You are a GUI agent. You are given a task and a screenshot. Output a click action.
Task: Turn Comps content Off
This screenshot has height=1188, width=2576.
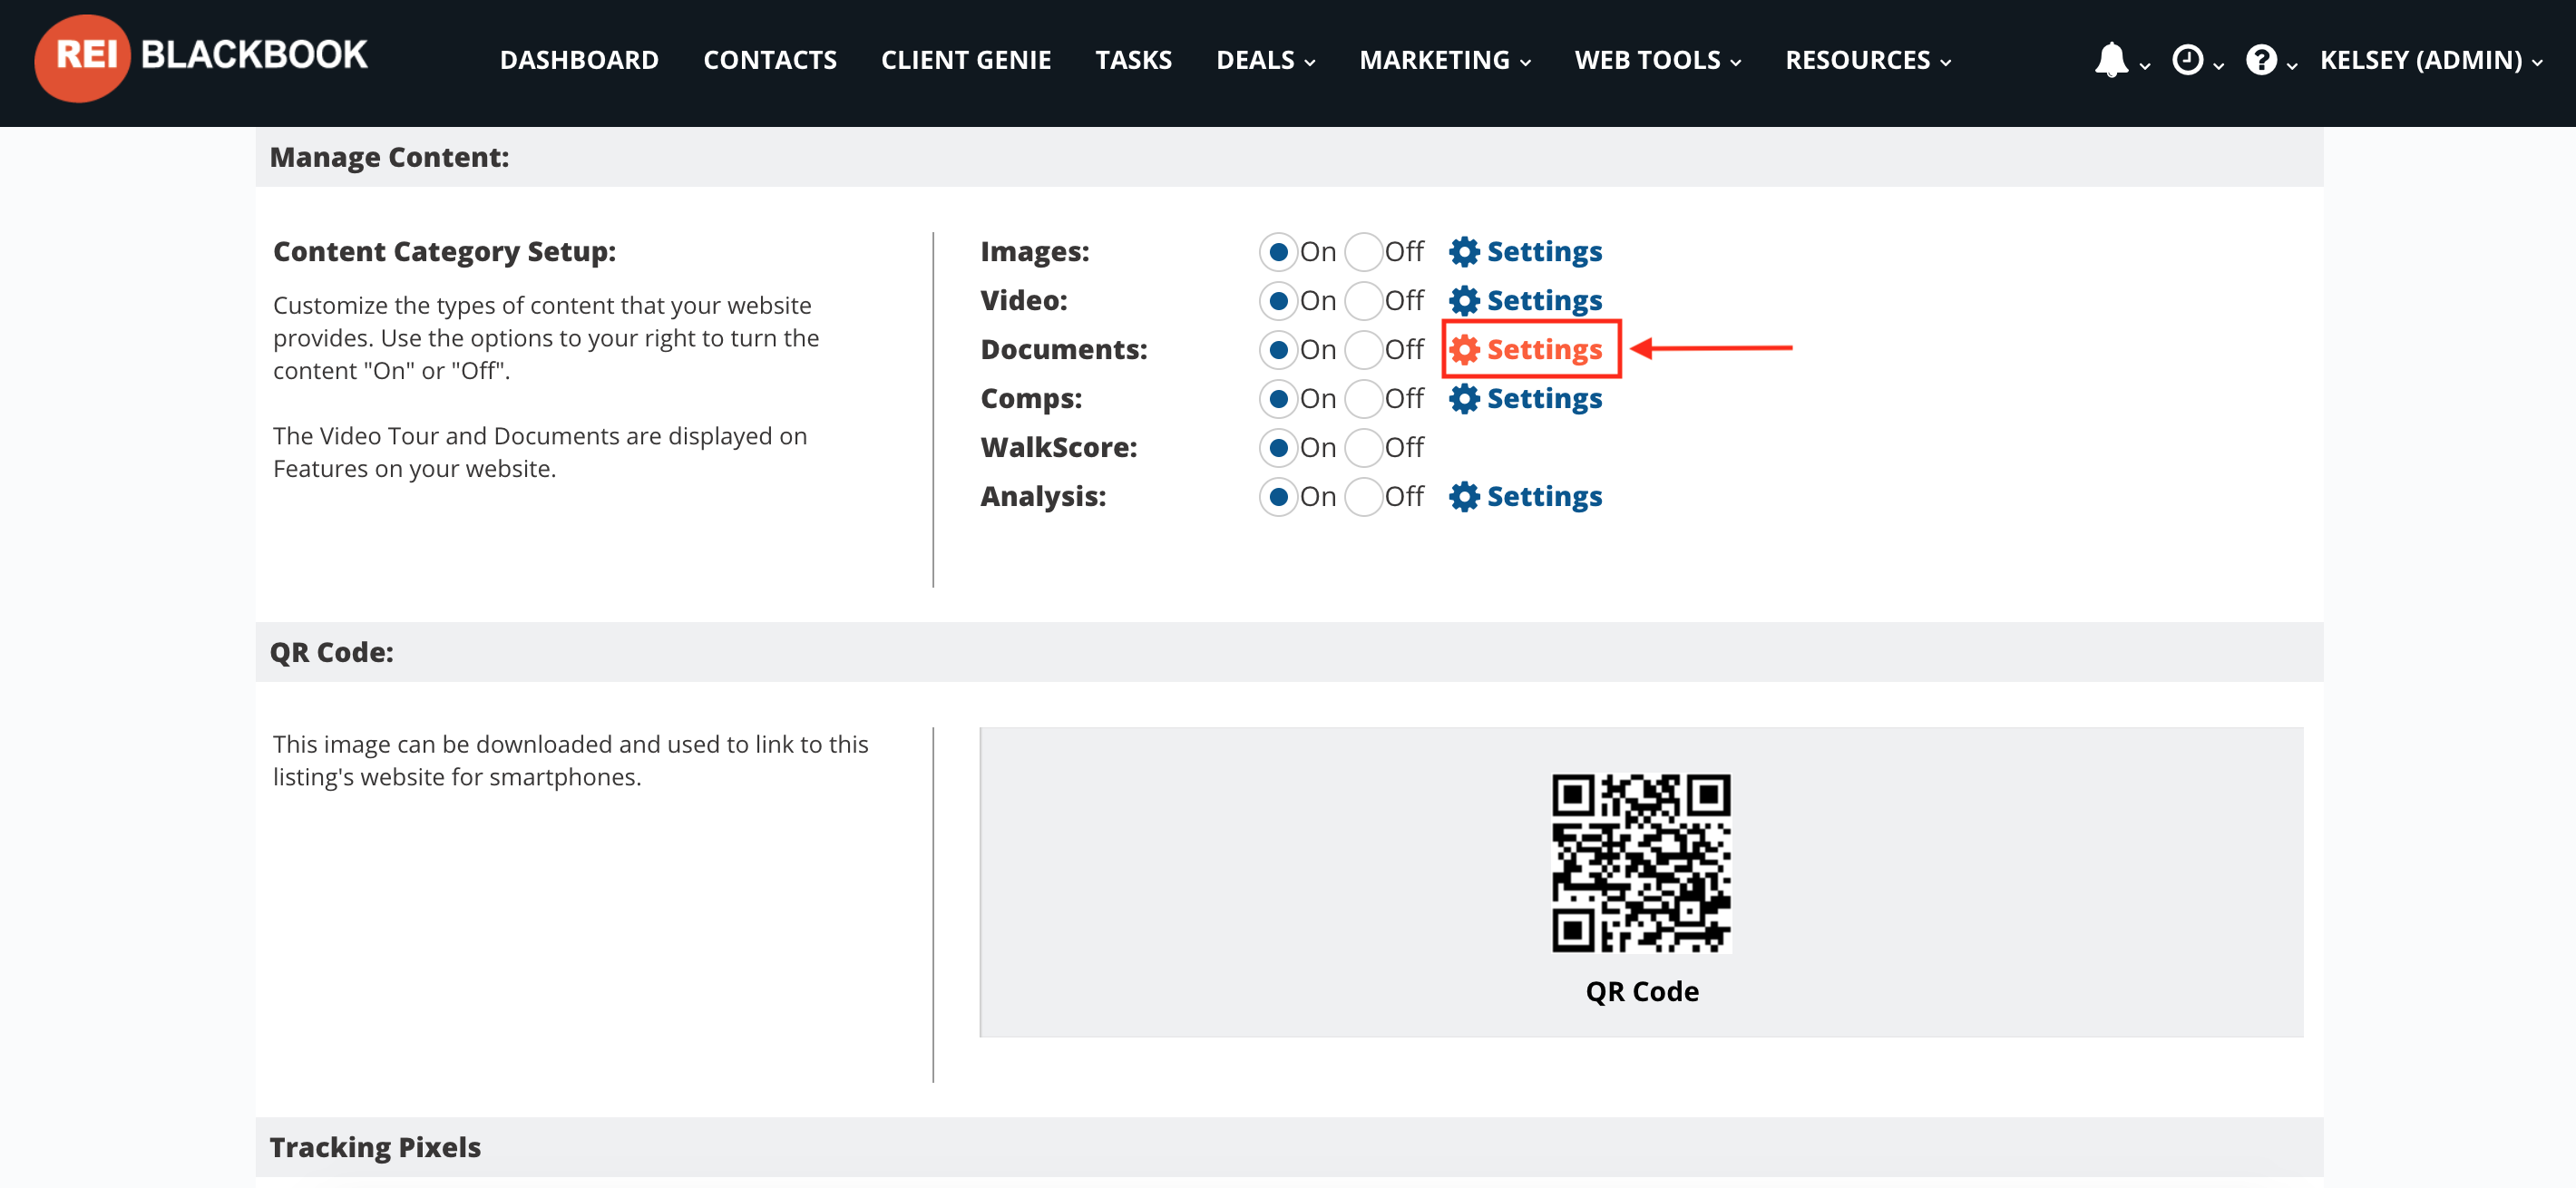(x=1364, y=399)
